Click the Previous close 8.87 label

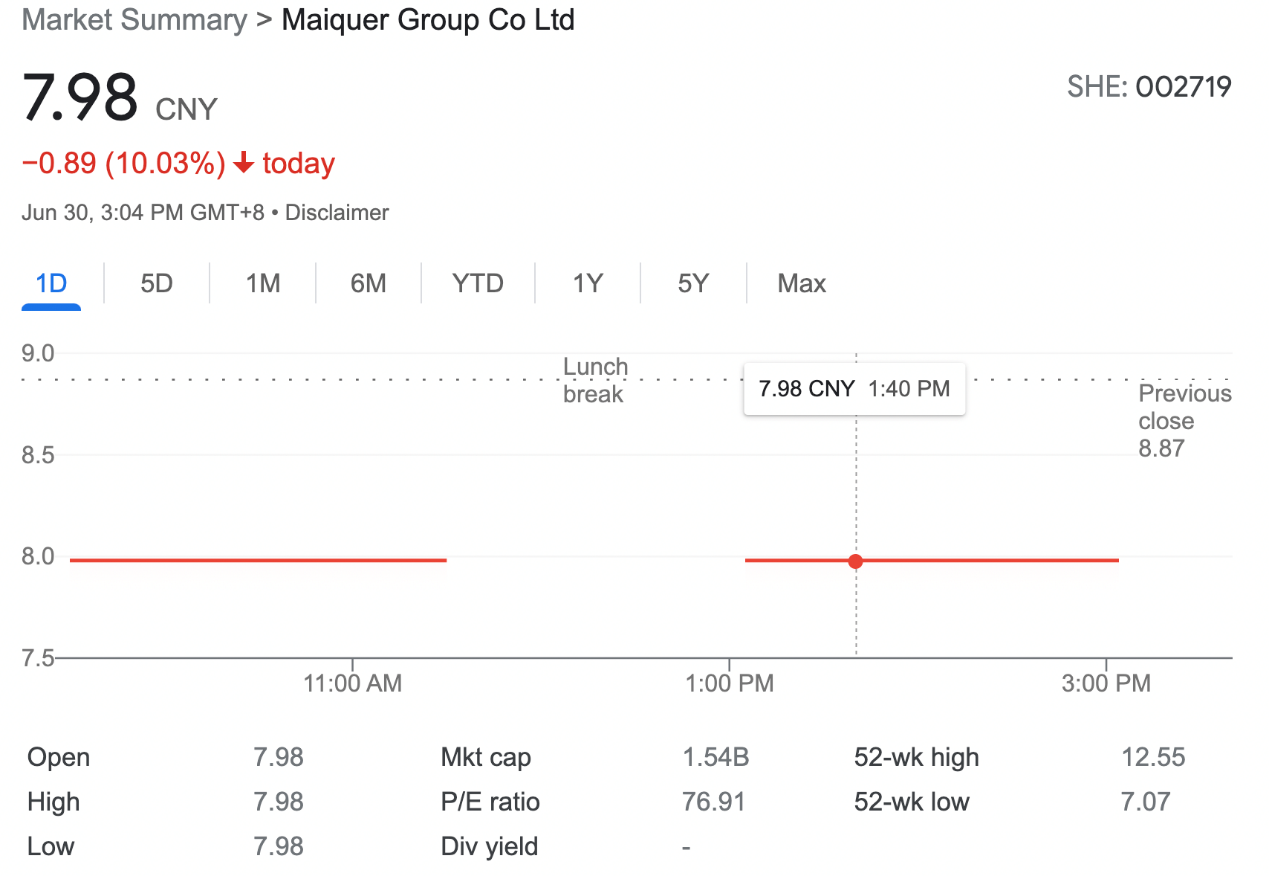tap(1185, 421)
